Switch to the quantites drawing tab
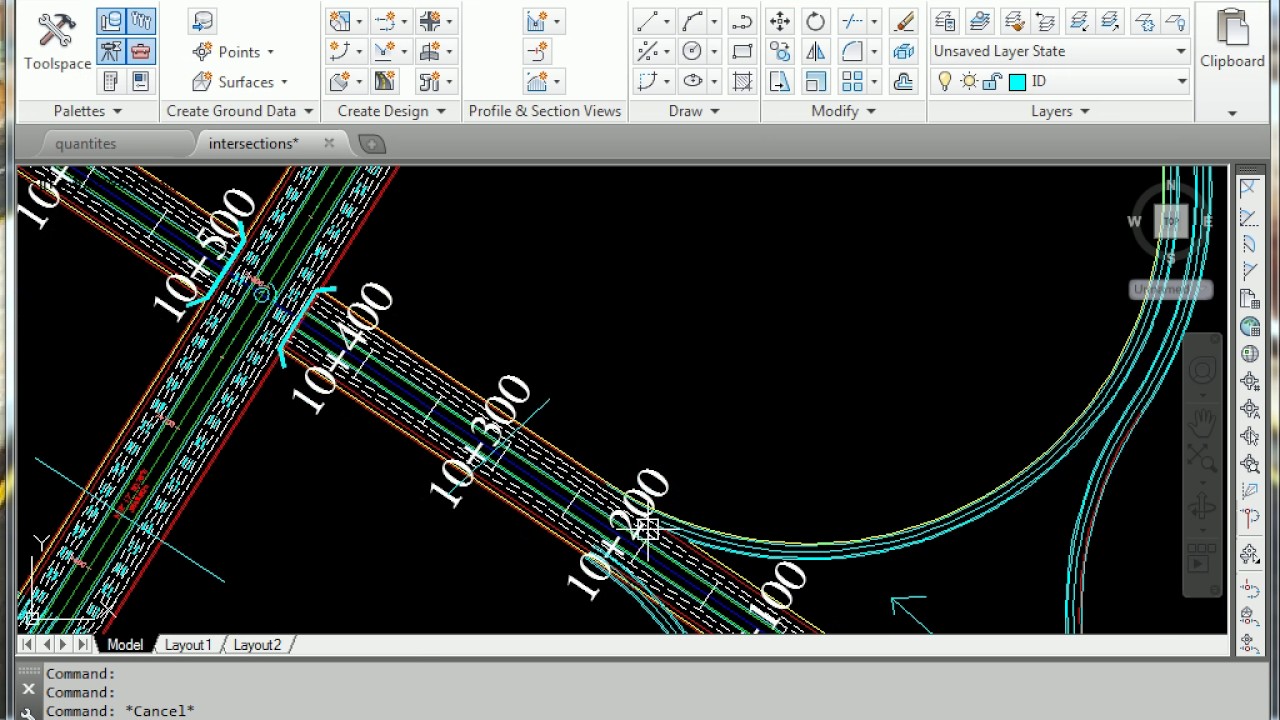This screenshot has height=720, width=1280. (x=86, y=144)
